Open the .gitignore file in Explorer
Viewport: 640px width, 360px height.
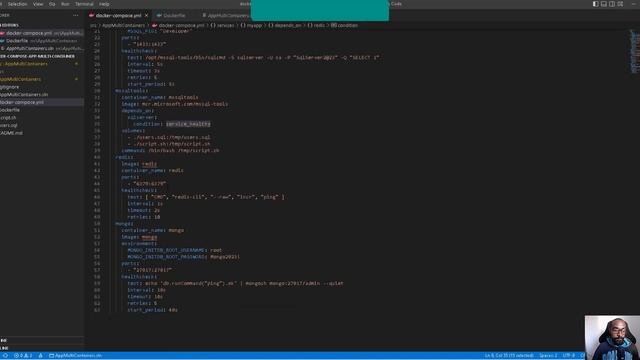[42, 87]
